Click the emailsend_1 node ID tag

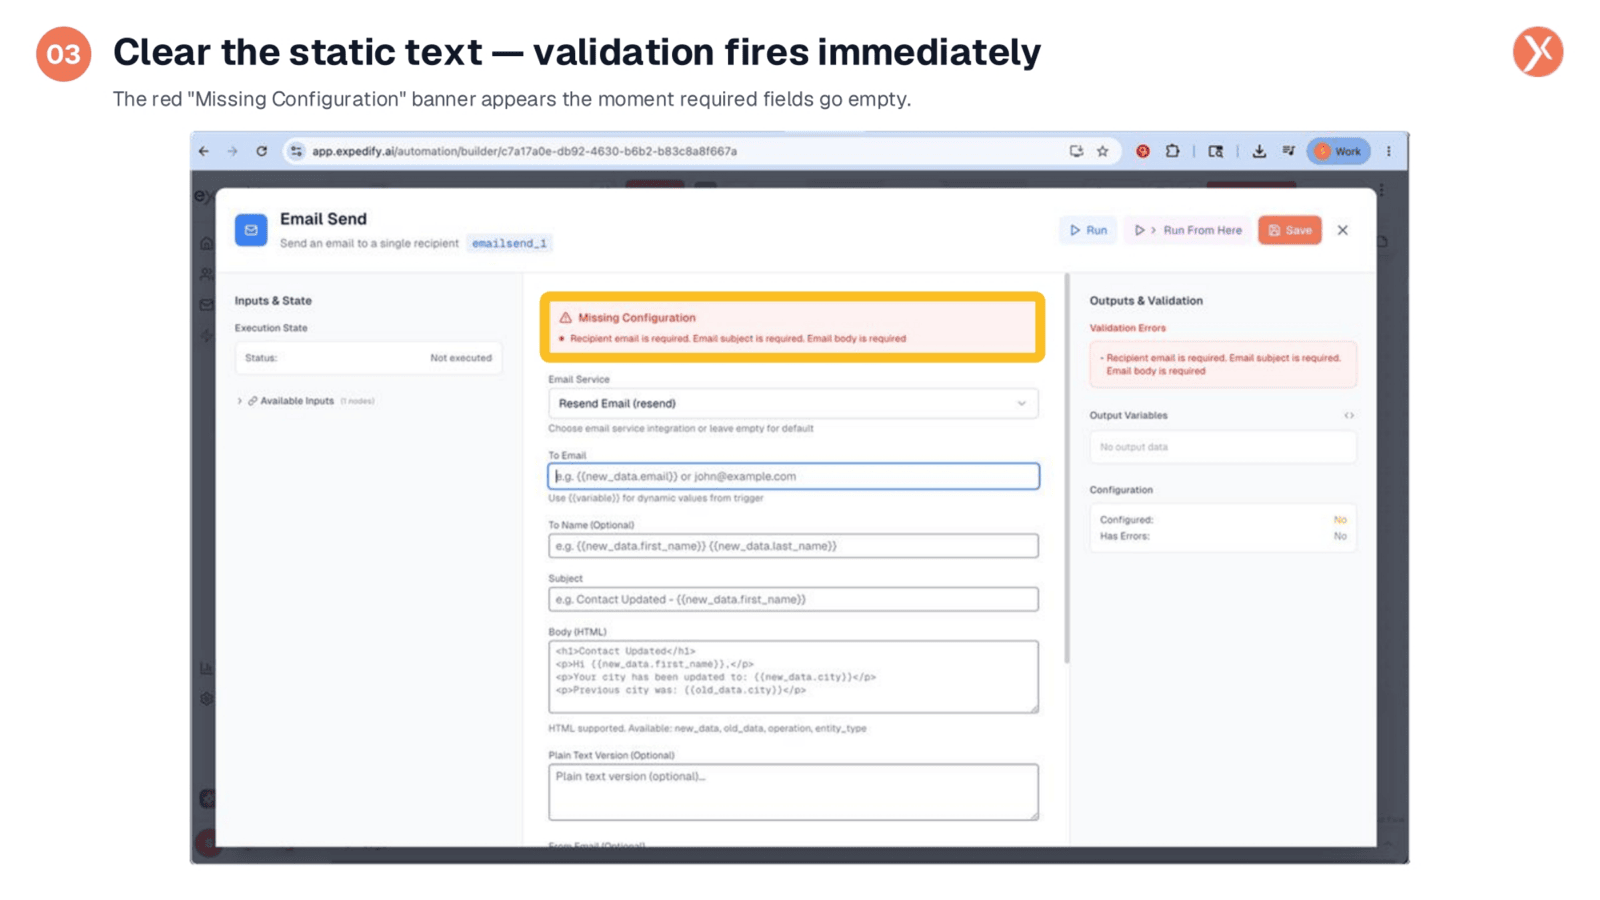(509, 243)
